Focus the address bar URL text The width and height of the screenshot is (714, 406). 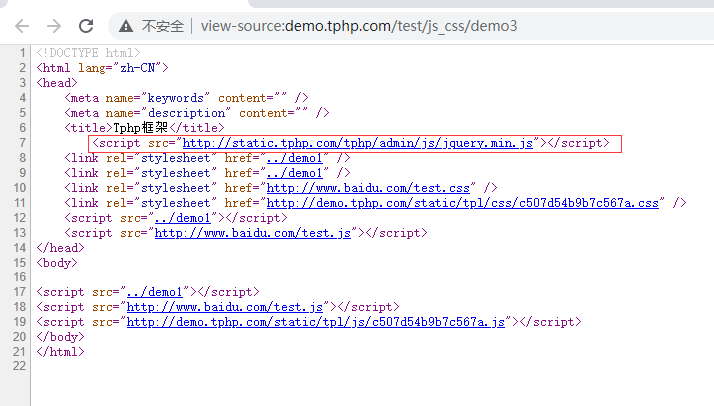[x=359, y=26]
